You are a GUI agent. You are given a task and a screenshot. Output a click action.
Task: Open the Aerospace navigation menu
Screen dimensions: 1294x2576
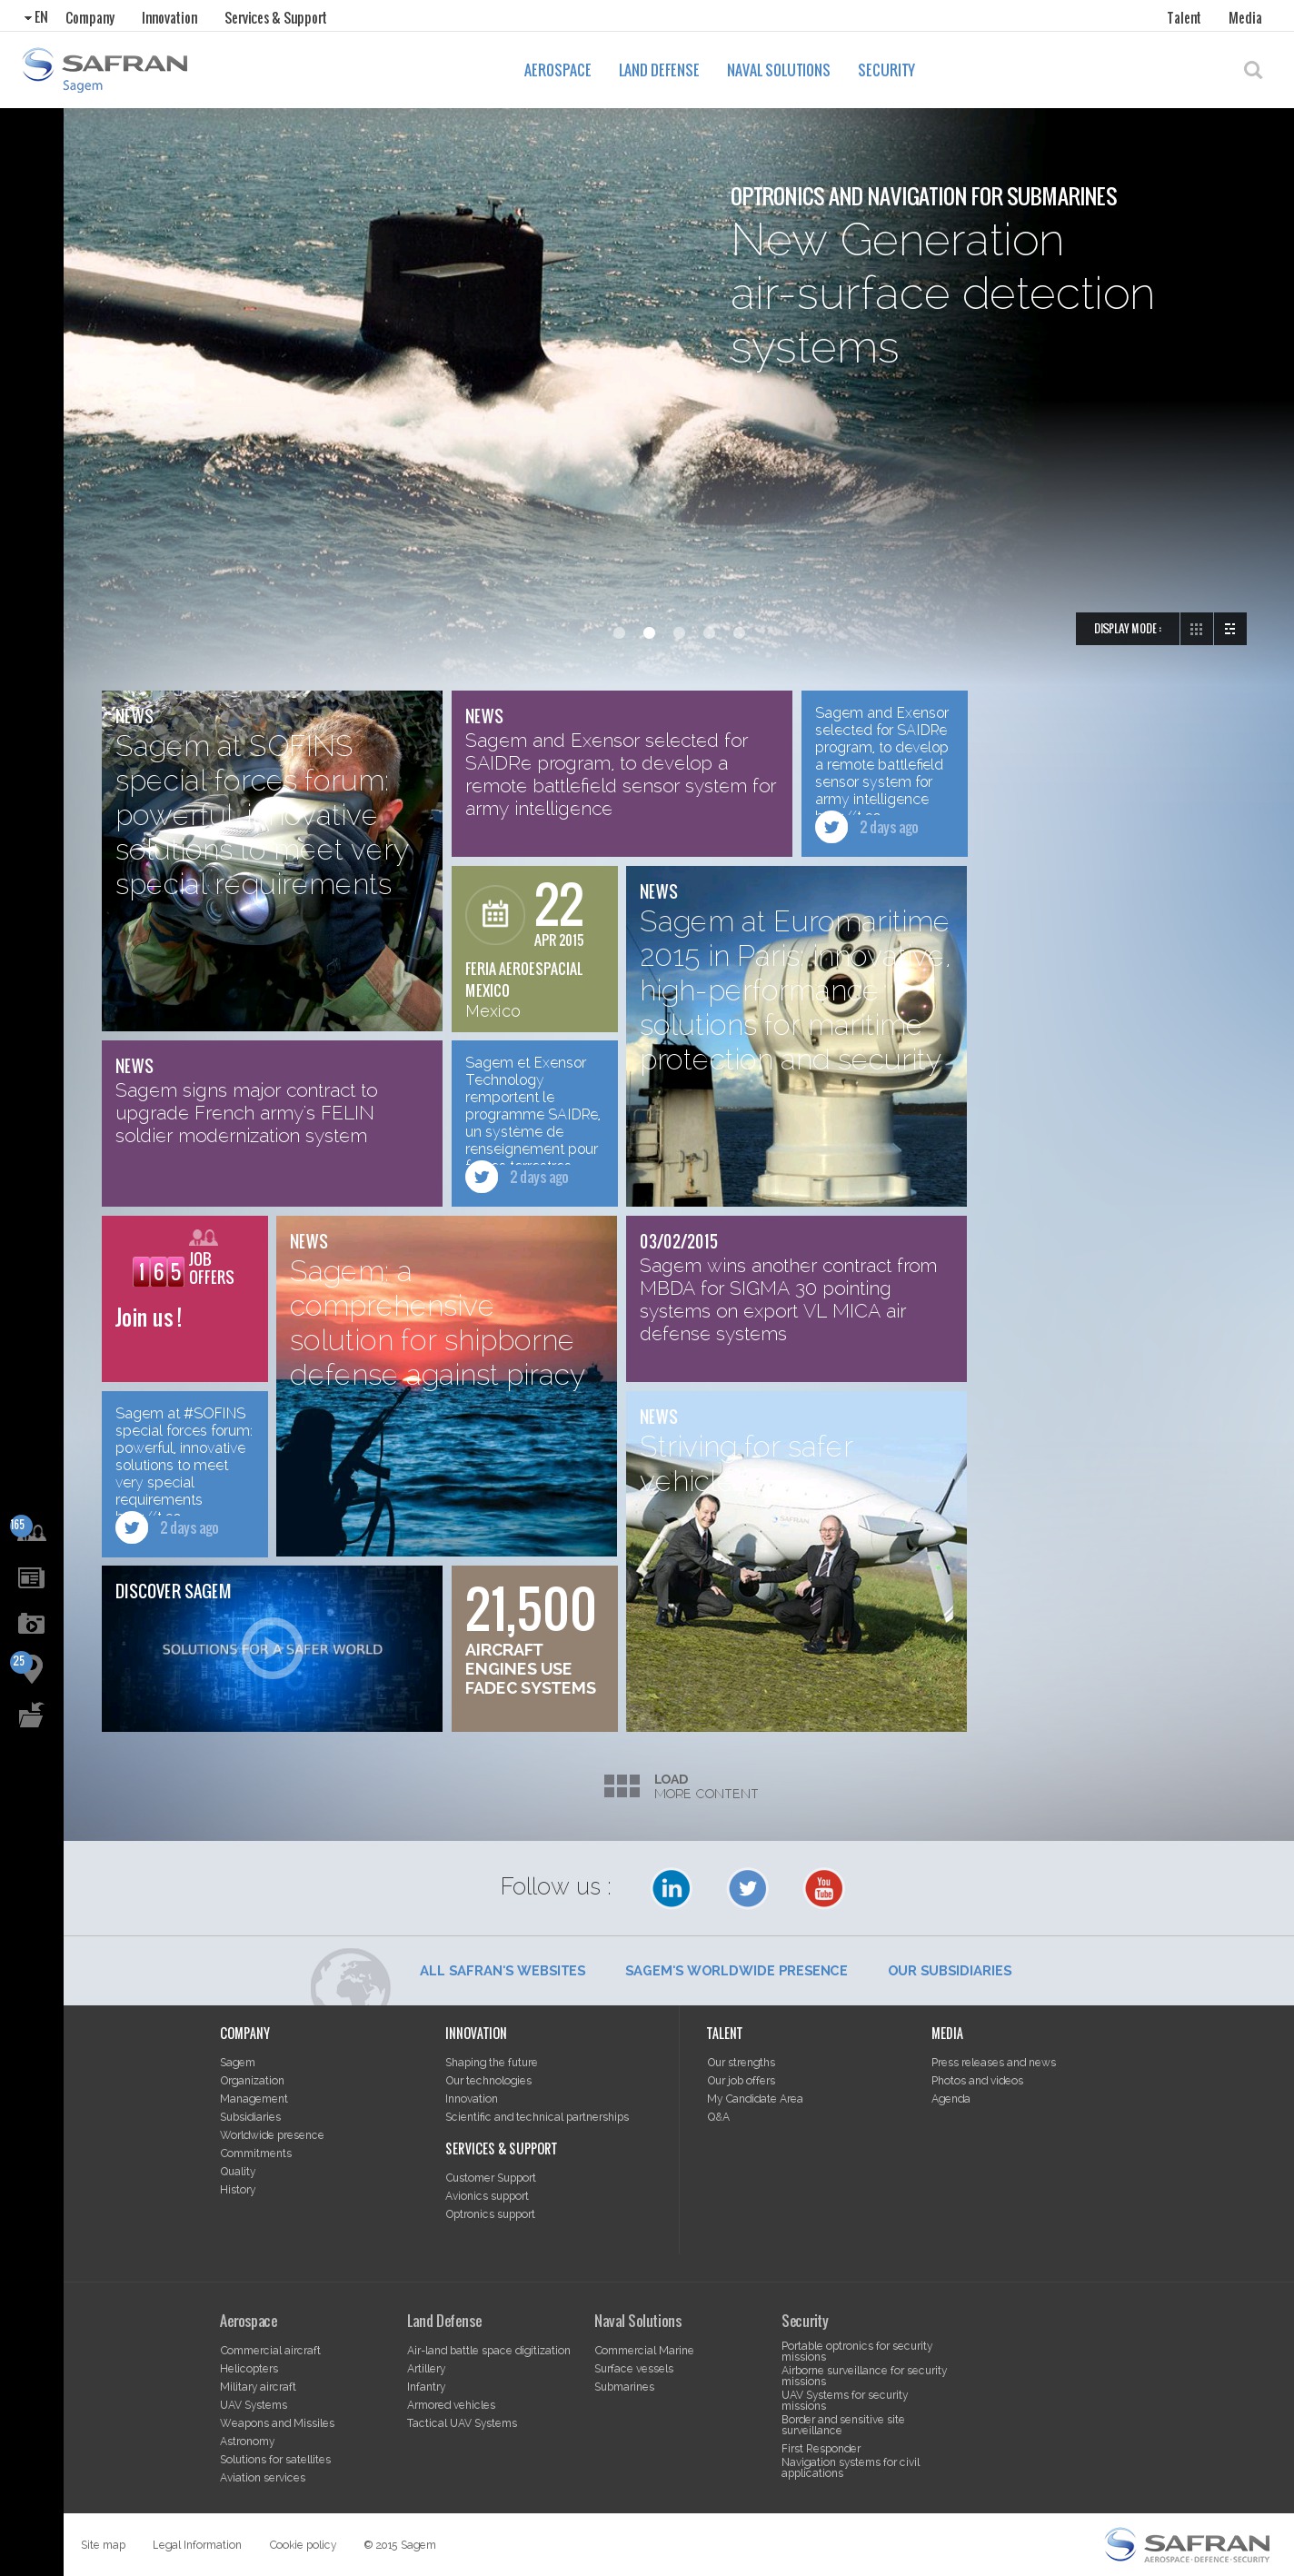click(x=557, y=70)
